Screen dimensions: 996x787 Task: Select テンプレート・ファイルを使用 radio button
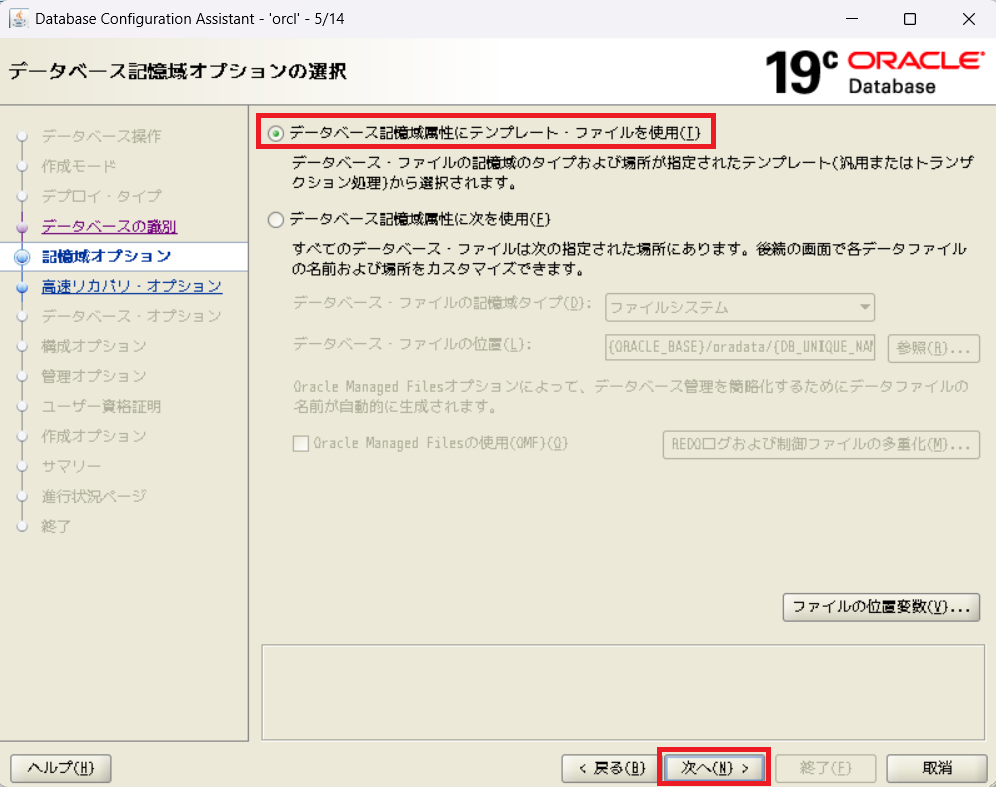(x=276, y=133)
